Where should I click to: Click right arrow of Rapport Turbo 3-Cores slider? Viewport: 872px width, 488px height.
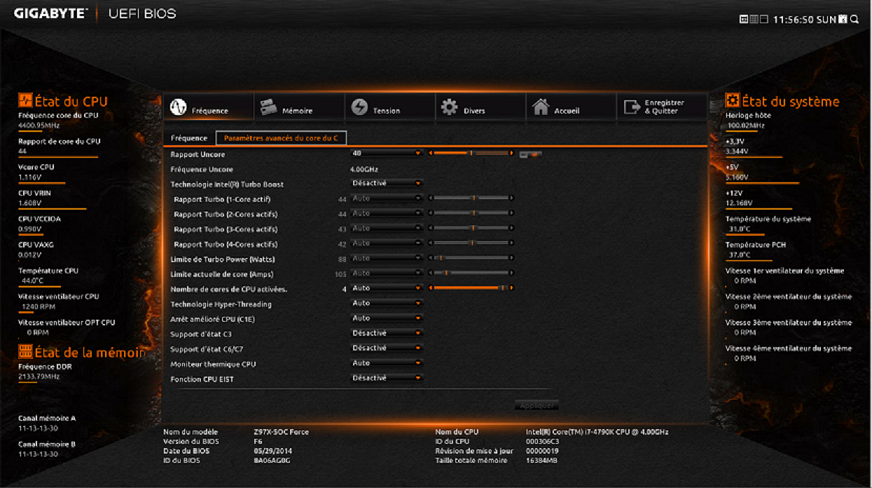[x=511, y=228]
